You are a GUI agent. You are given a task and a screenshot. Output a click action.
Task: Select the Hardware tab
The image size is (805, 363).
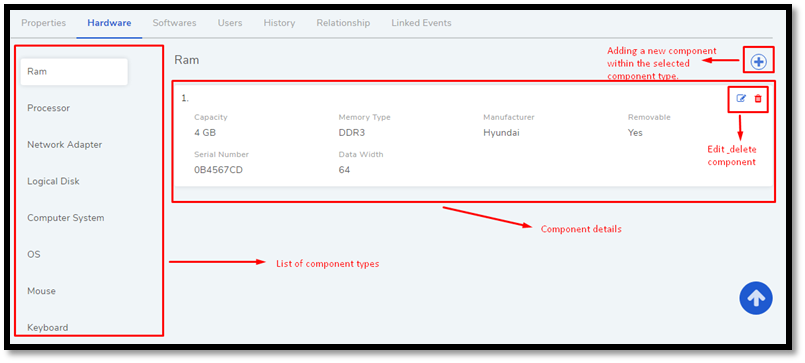(109, 23)
